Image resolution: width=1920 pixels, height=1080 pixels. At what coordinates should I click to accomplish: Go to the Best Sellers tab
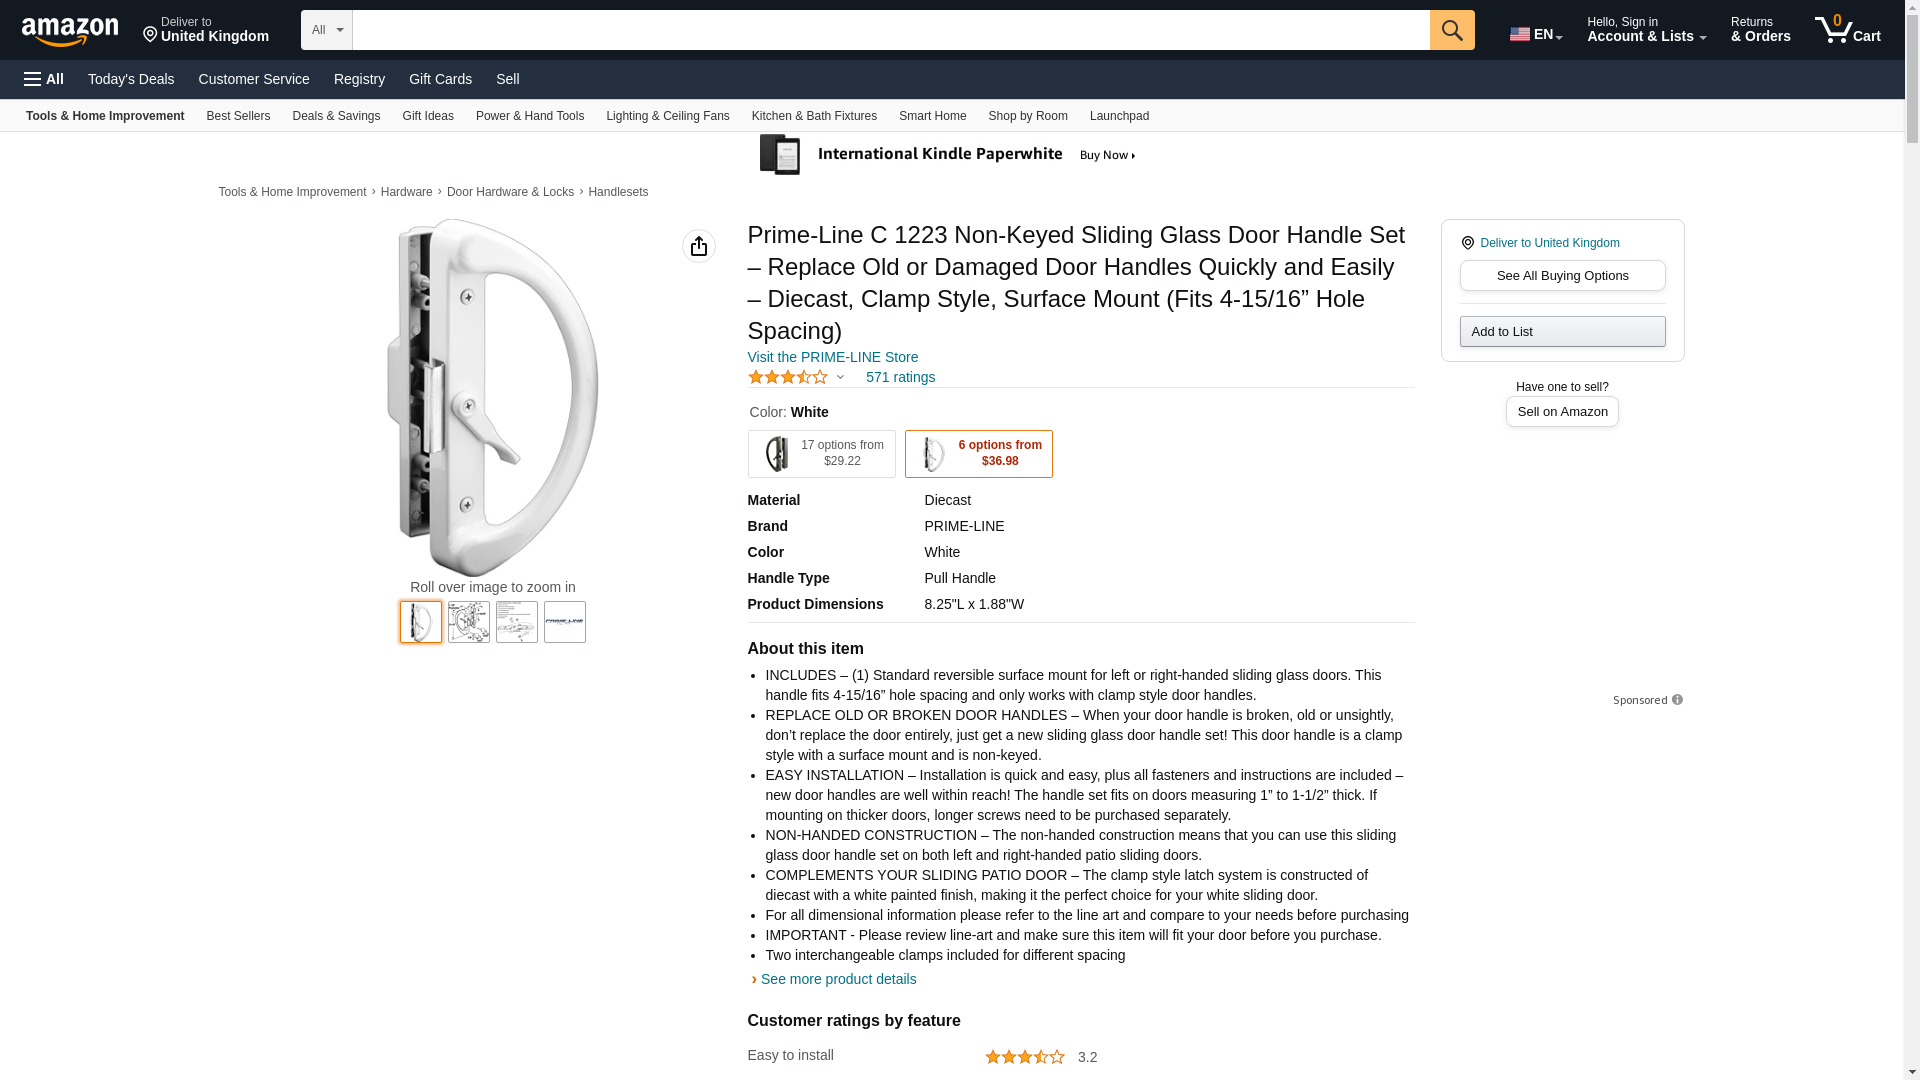[x=238, y=116]
